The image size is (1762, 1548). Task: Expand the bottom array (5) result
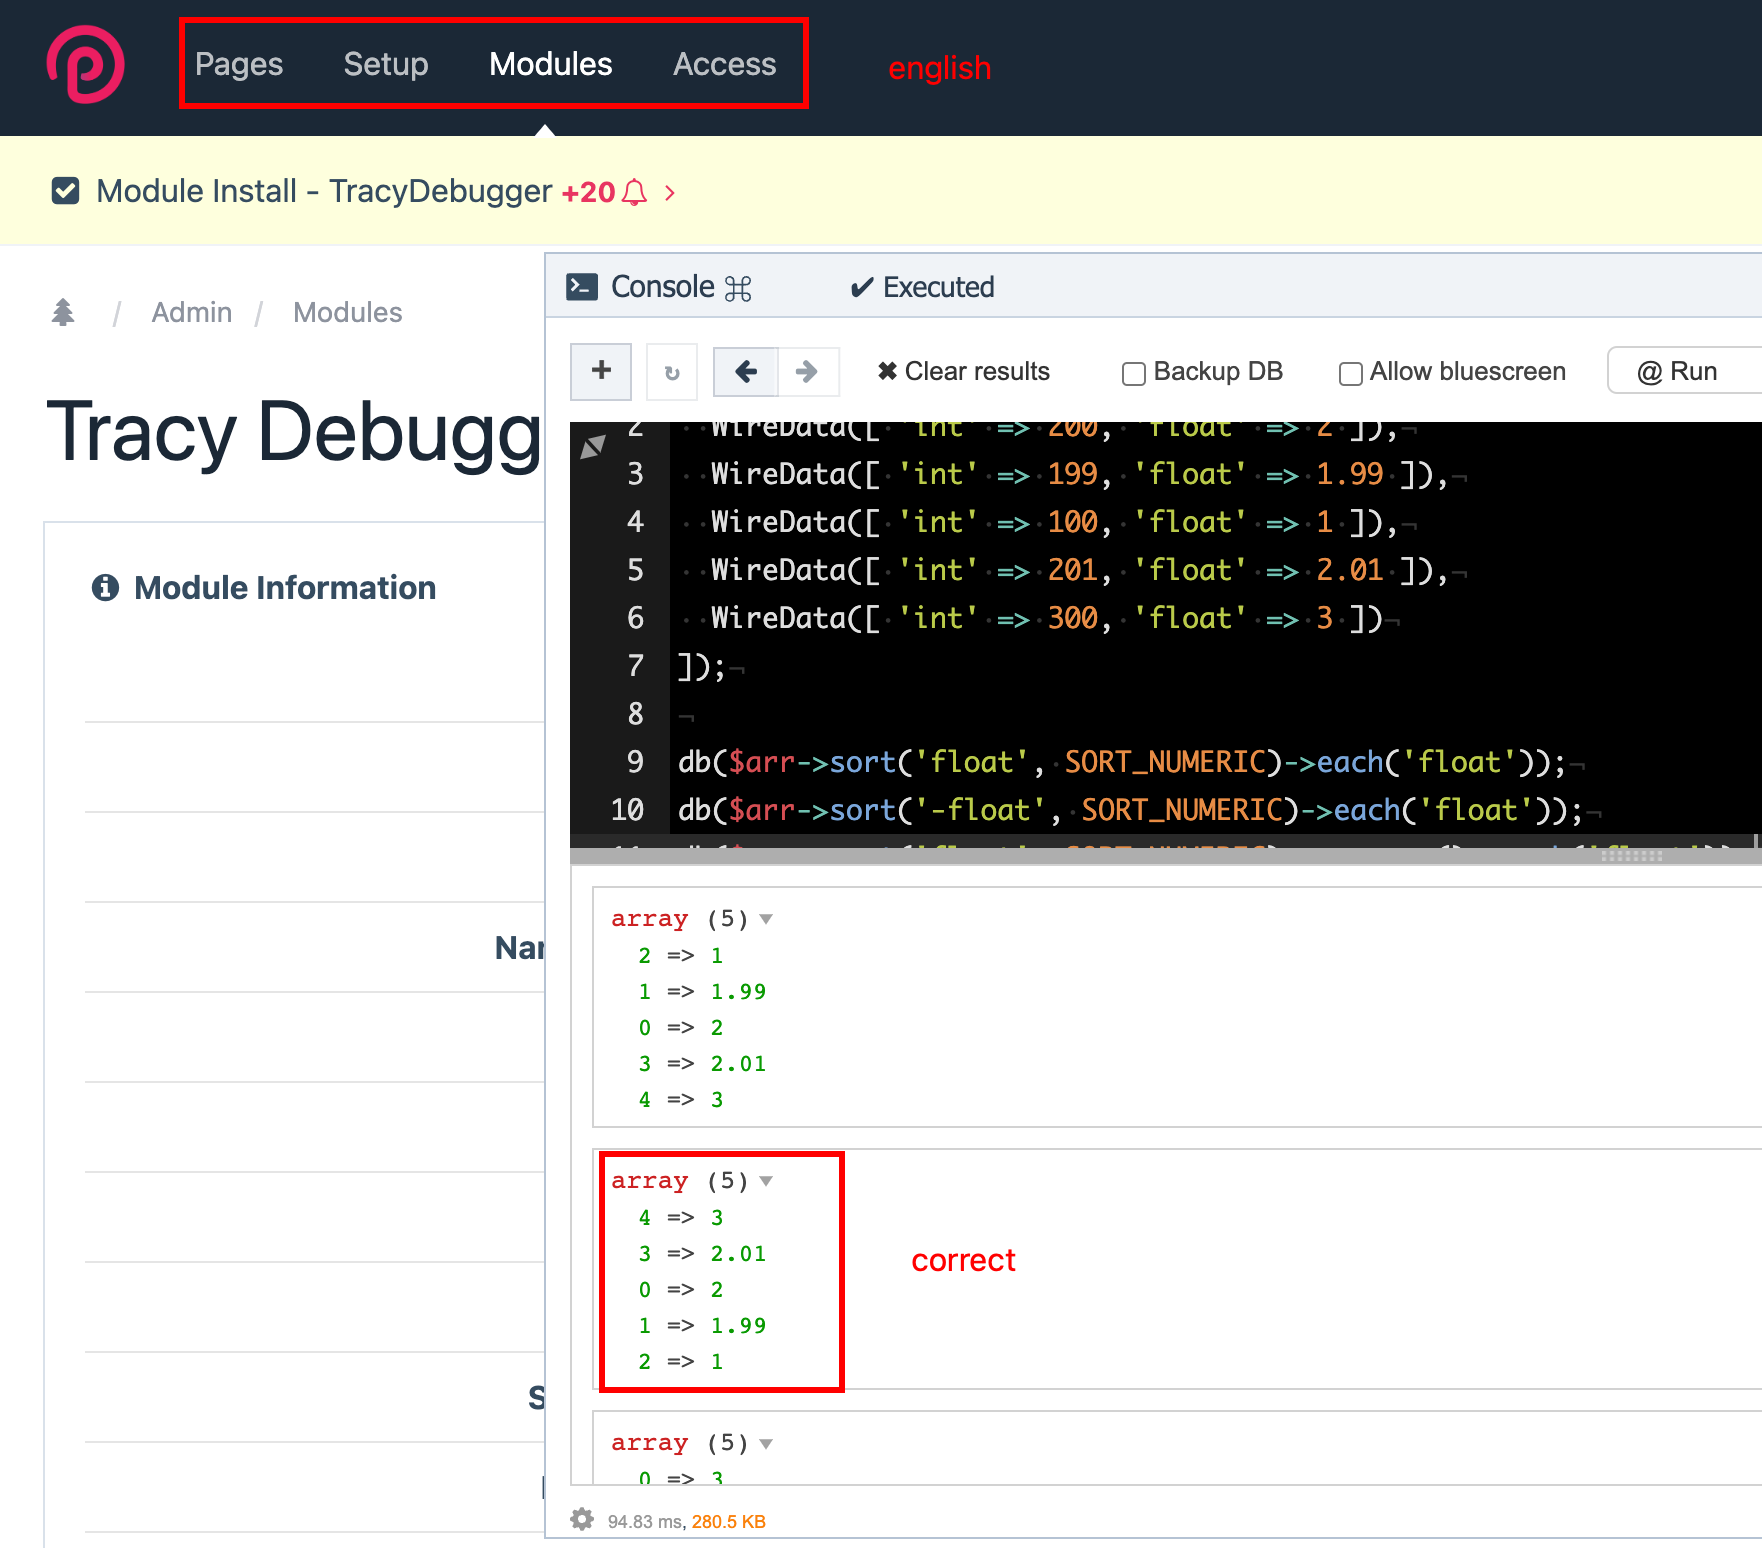pyautogui.click(x=766, y=1443)
